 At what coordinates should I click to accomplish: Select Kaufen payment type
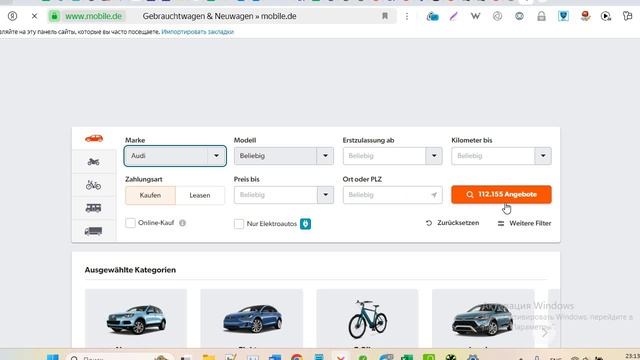point(150,196)
